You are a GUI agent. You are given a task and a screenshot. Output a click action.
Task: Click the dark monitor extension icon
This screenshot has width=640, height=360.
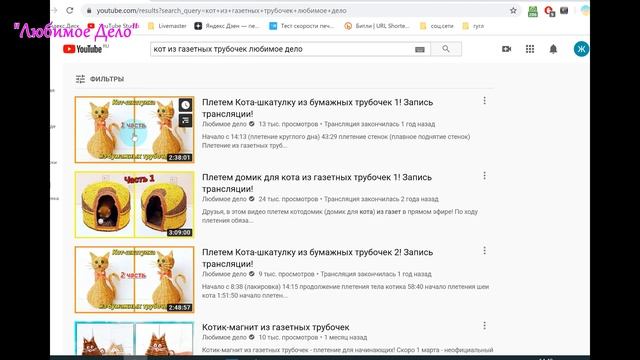tap(564, 11)
